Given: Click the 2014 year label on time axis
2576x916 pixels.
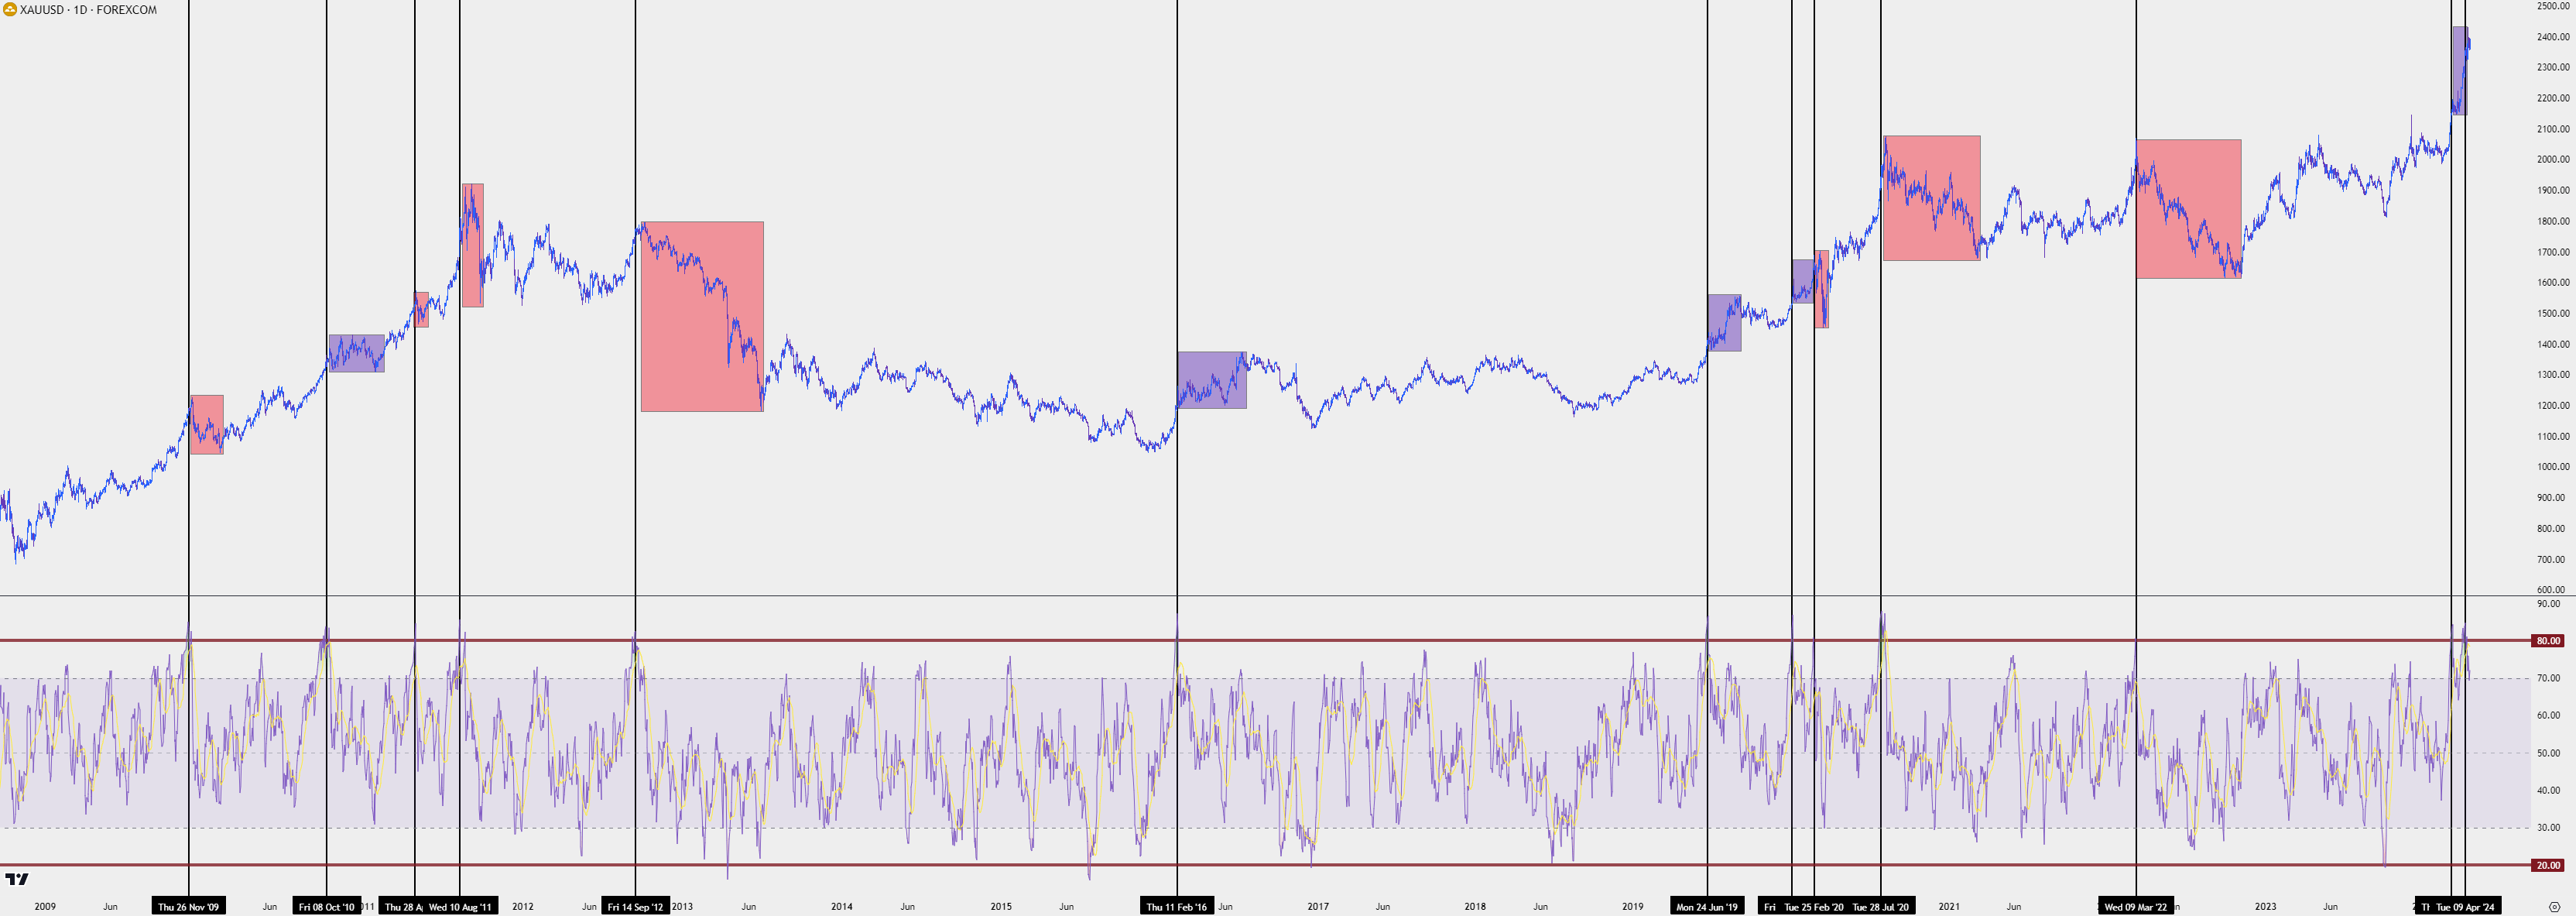Looking at the screenshot, I should 842,907.
